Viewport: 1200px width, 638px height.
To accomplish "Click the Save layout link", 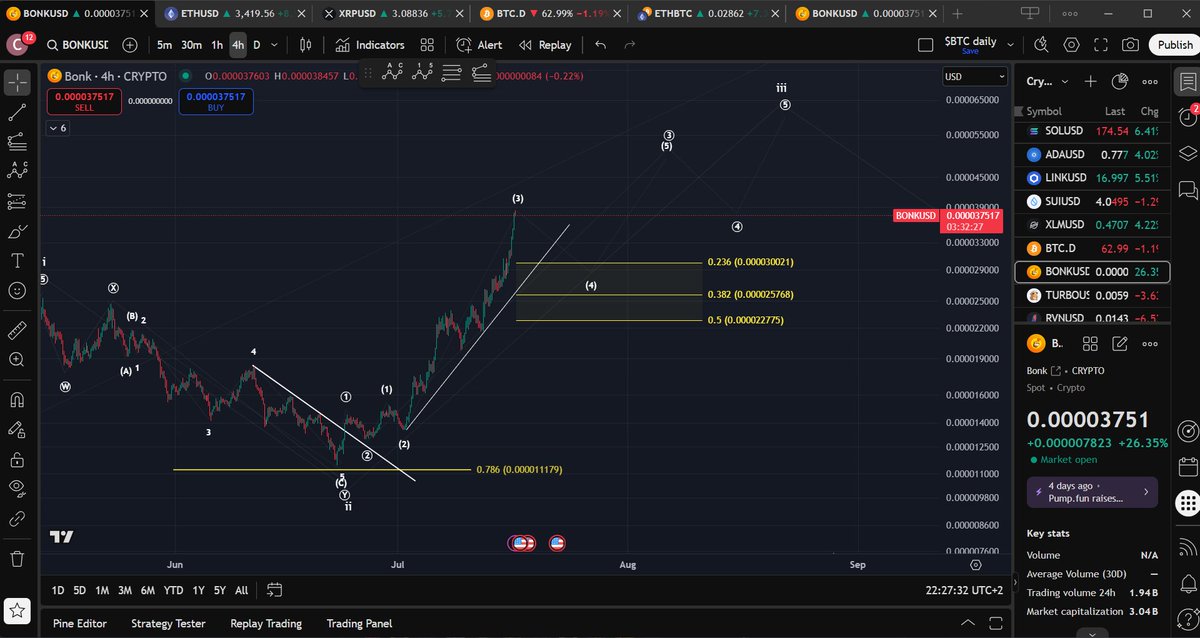I will pos(970,51).
